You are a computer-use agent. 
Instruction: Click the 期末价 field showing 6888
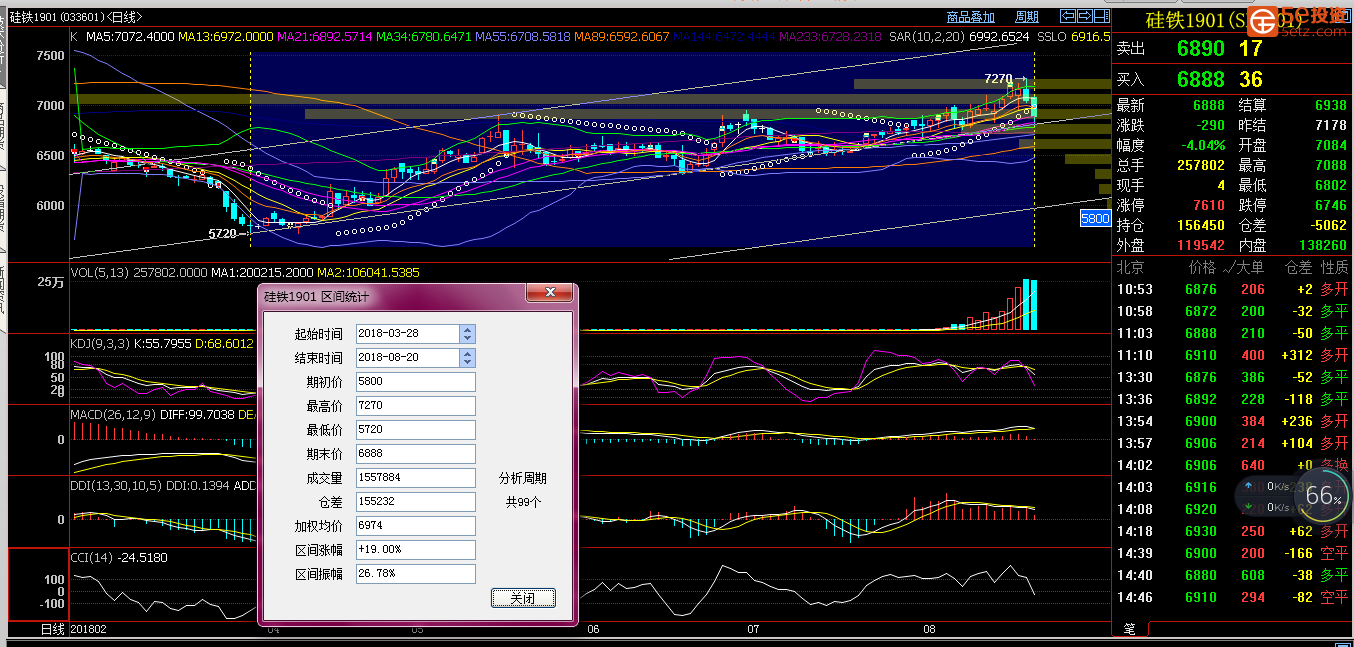click(x=416, y=454)
